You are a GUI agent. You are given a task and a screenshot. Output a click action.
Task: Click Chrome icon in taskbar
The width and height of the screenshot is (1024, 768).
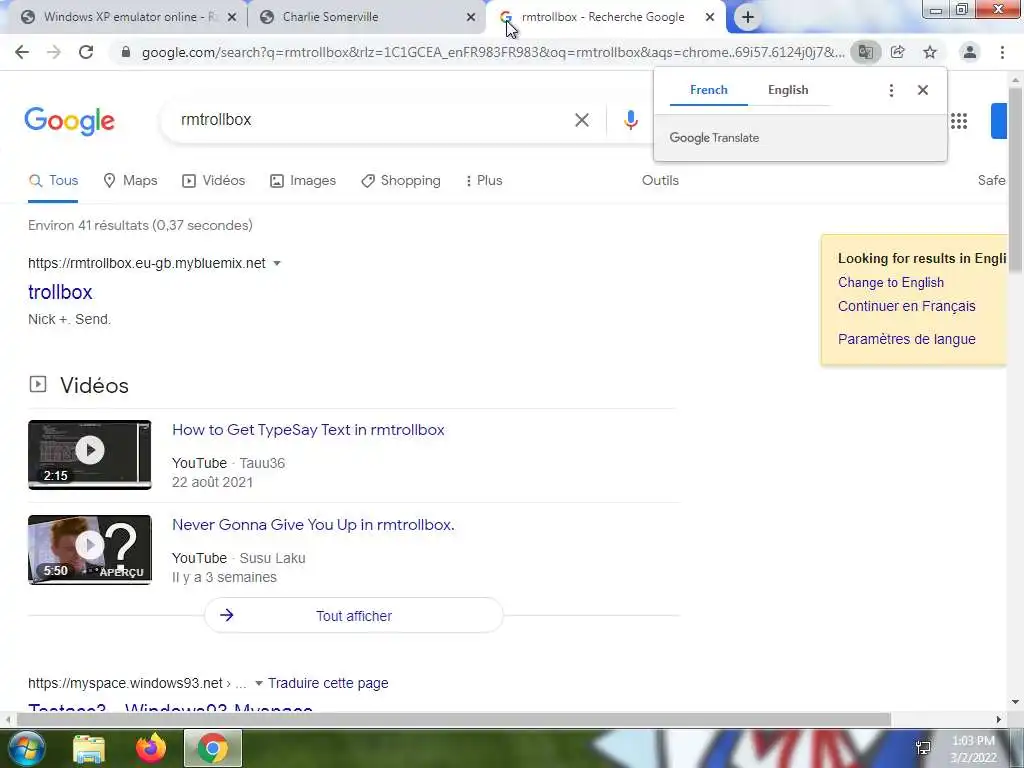(x=213, y=748)
